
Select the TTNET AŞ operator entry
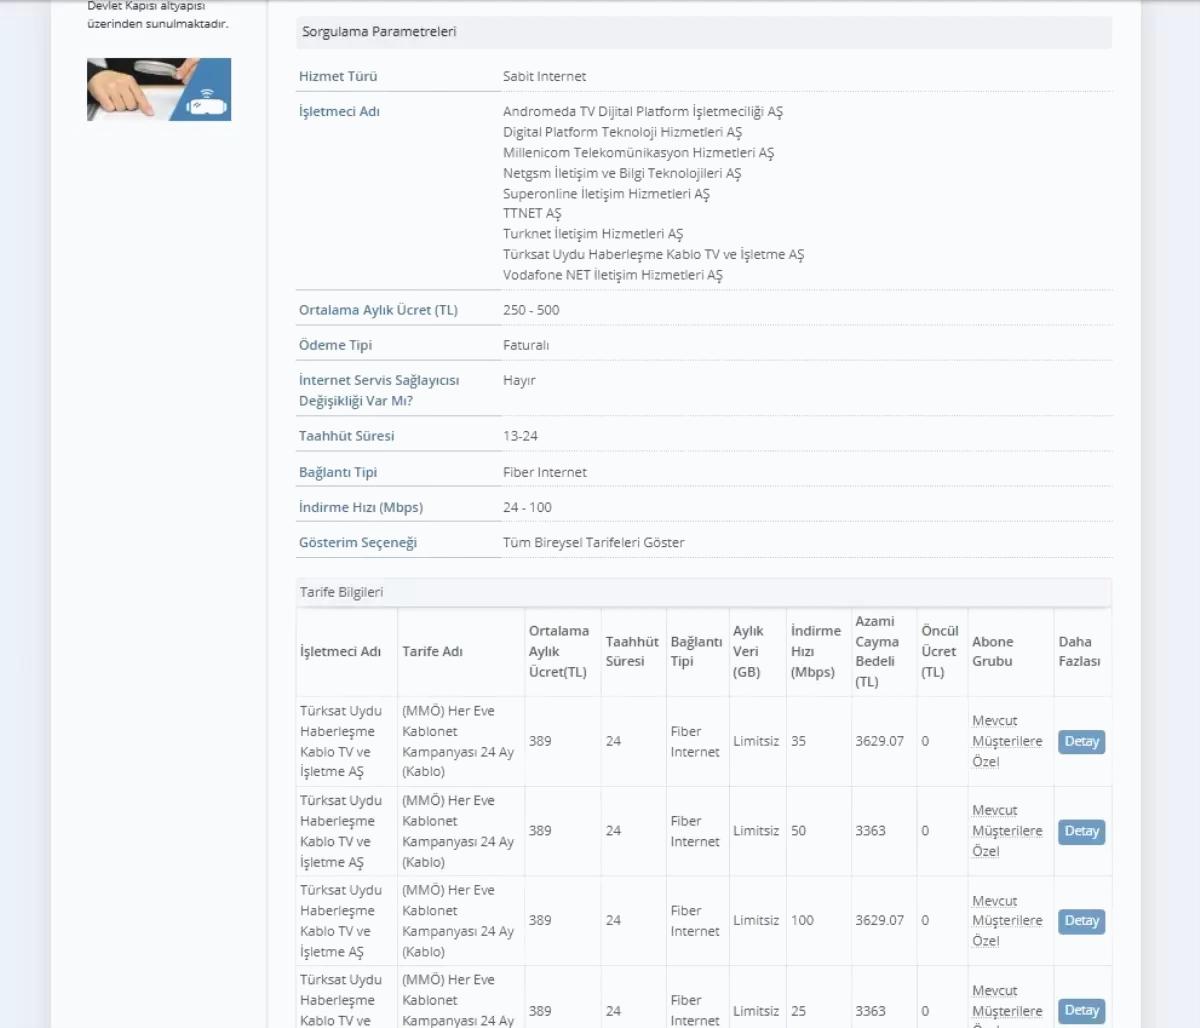point(532,214)
